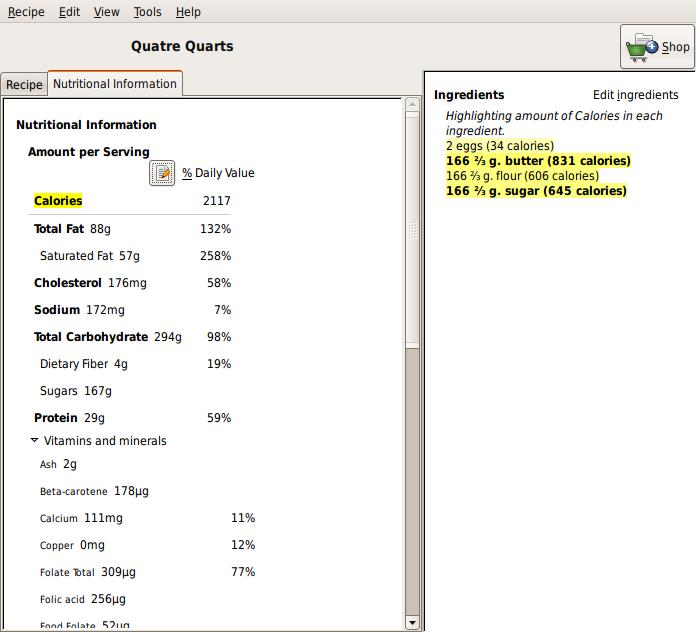
Task: Click the Cholesterol nutrient label
Action: click(x=68, y=283)
